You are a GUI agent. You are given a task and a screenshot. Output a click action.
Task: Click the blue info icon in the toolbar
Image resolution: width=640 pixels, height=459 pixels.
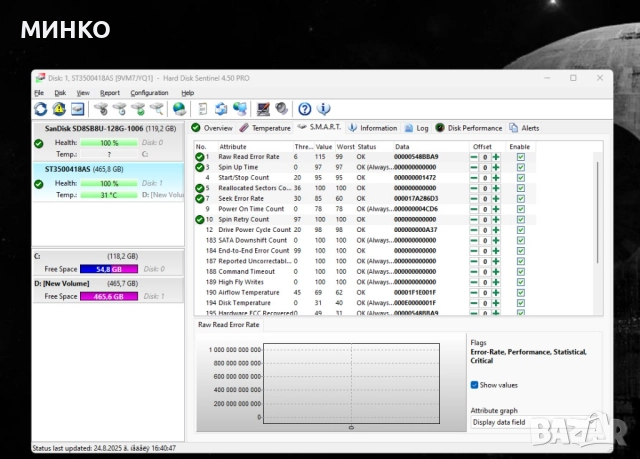click(x=324, y=109)
